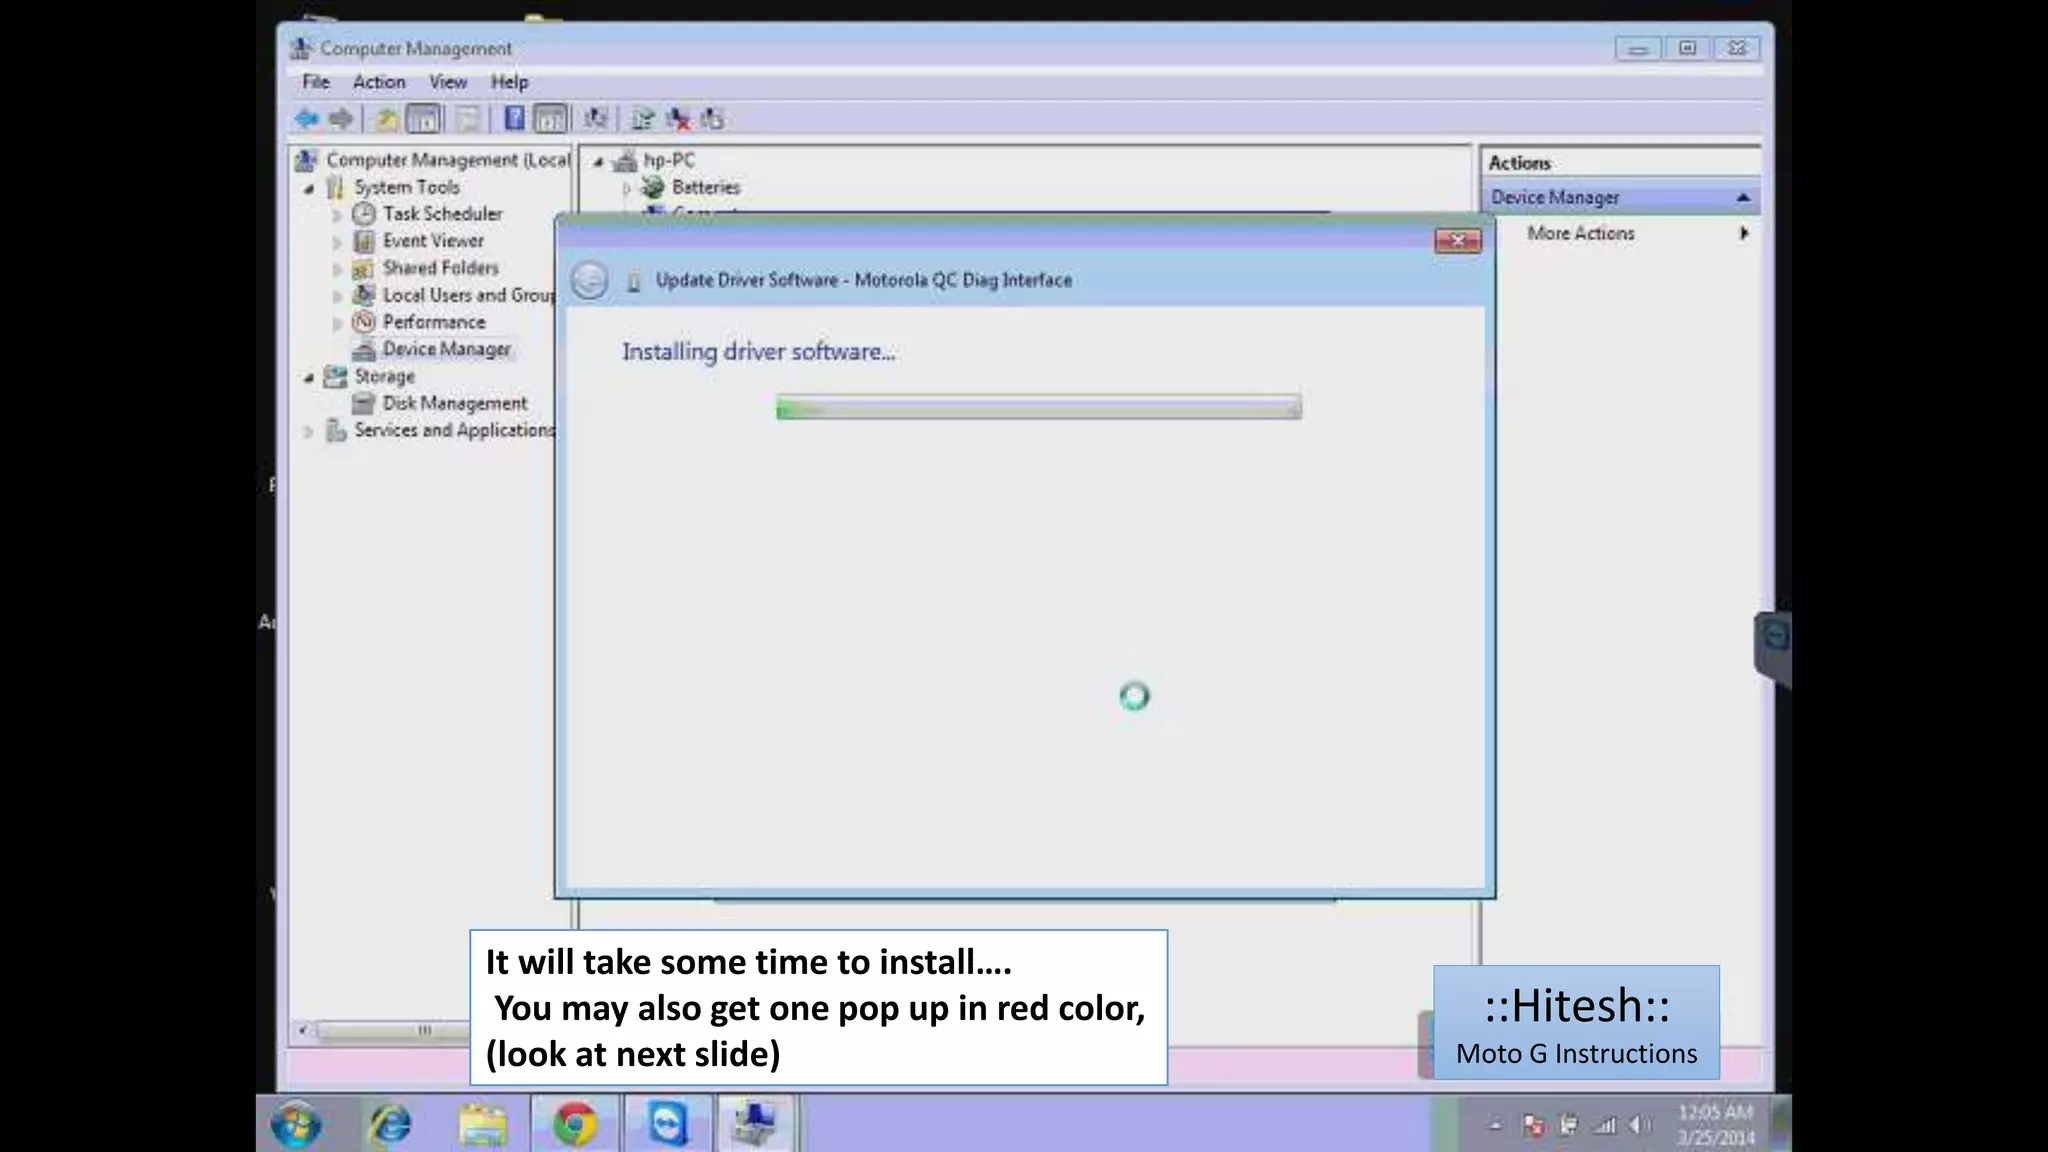Viewport: 2048px width, 1152px height.
Task: Expand the Batteries device category
Action: click(627, 188)
